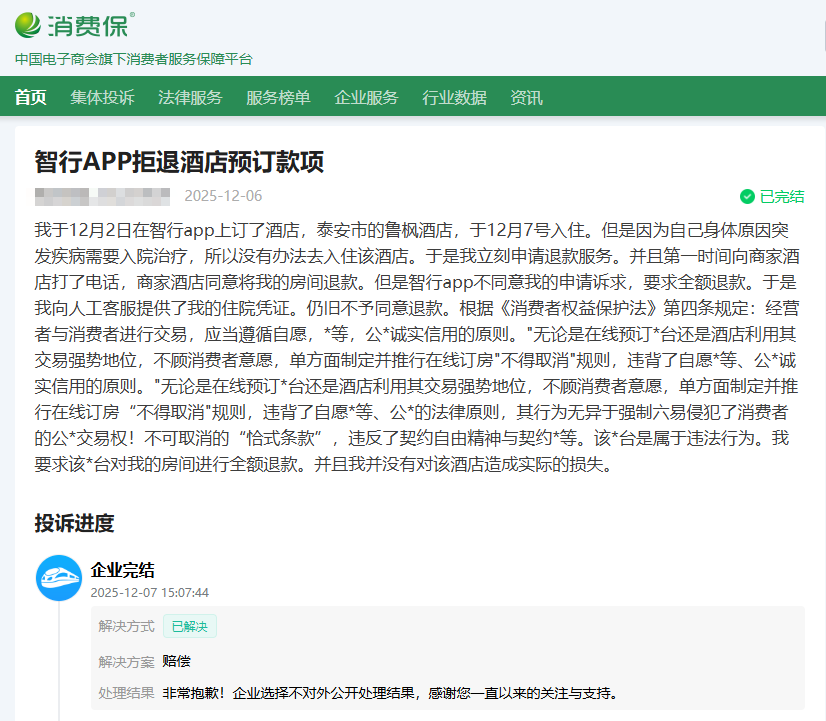Open the 资讯 news section
Image resolution: width=826 pixels, height=721 pixels.
point(525,98)
